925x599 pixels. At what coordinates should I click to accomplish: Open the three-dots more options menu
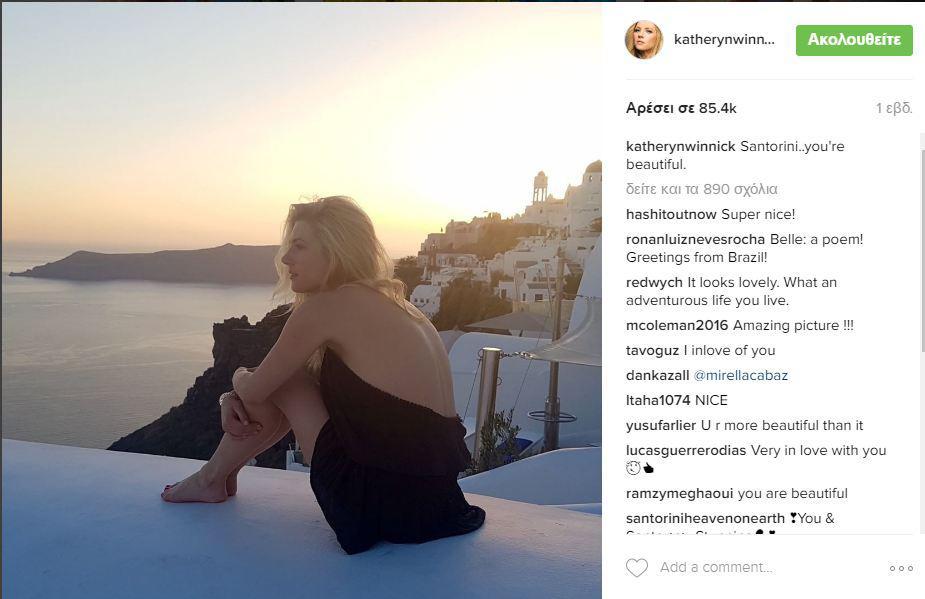coord(901,568)
